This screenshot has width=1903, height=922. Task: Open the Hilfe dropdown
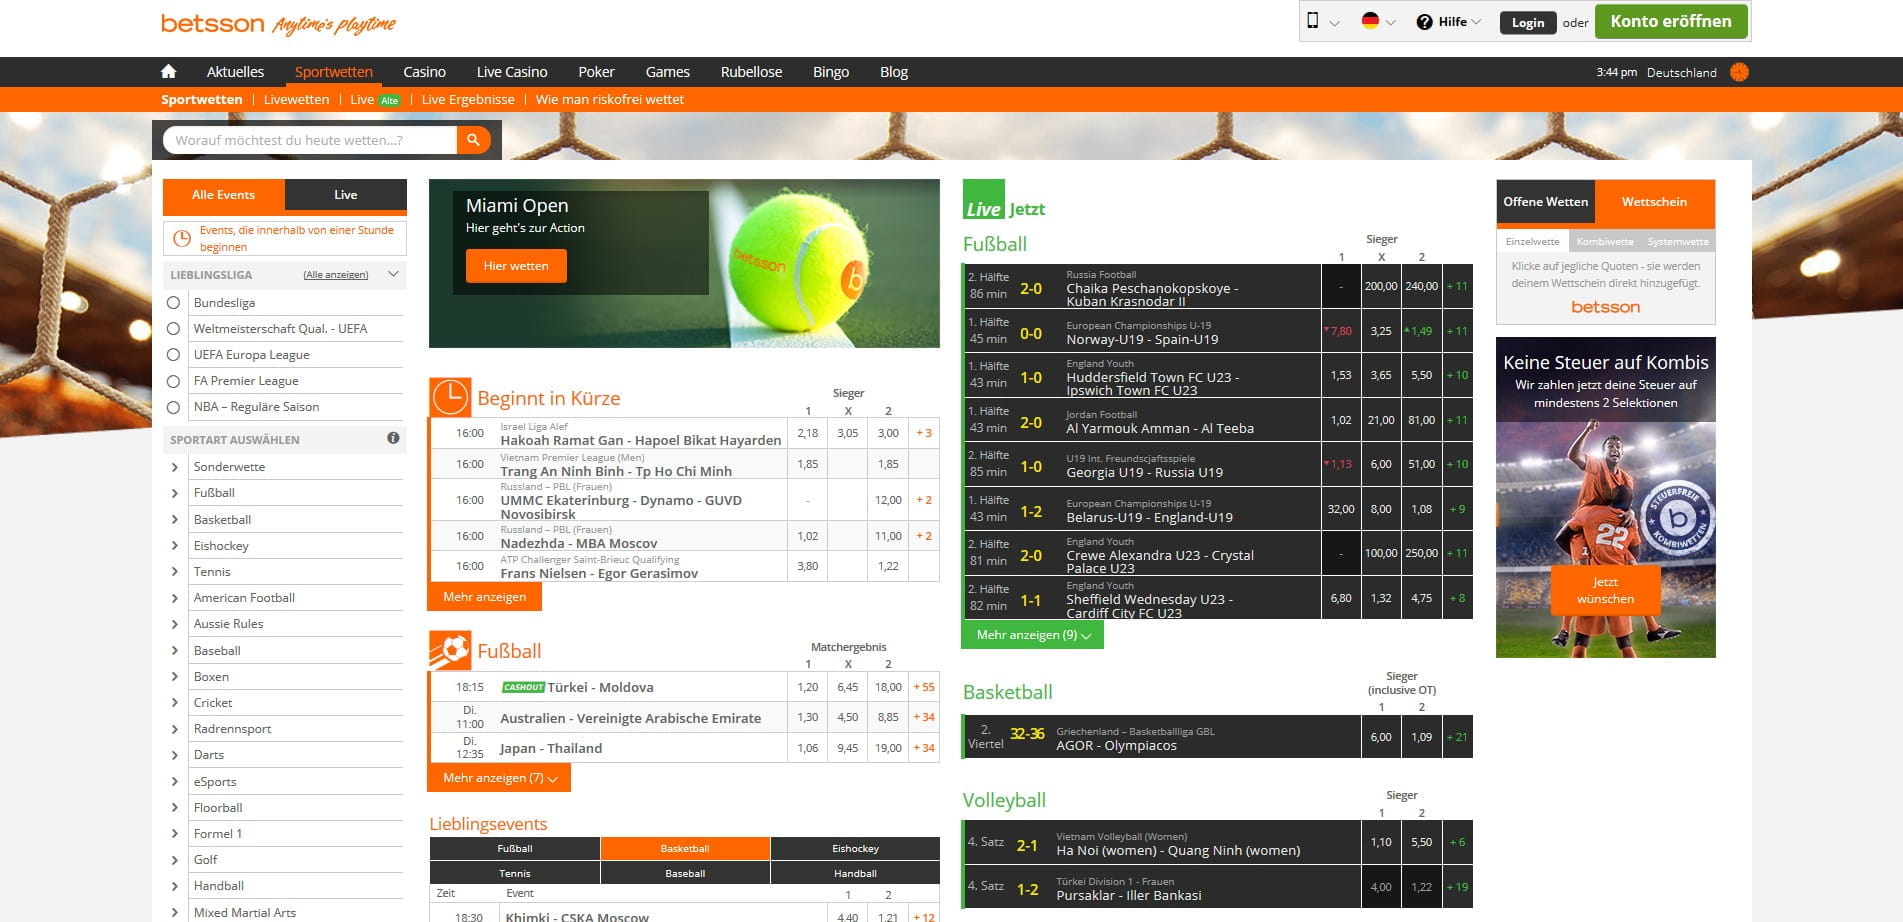click(x=1458, y=22)
